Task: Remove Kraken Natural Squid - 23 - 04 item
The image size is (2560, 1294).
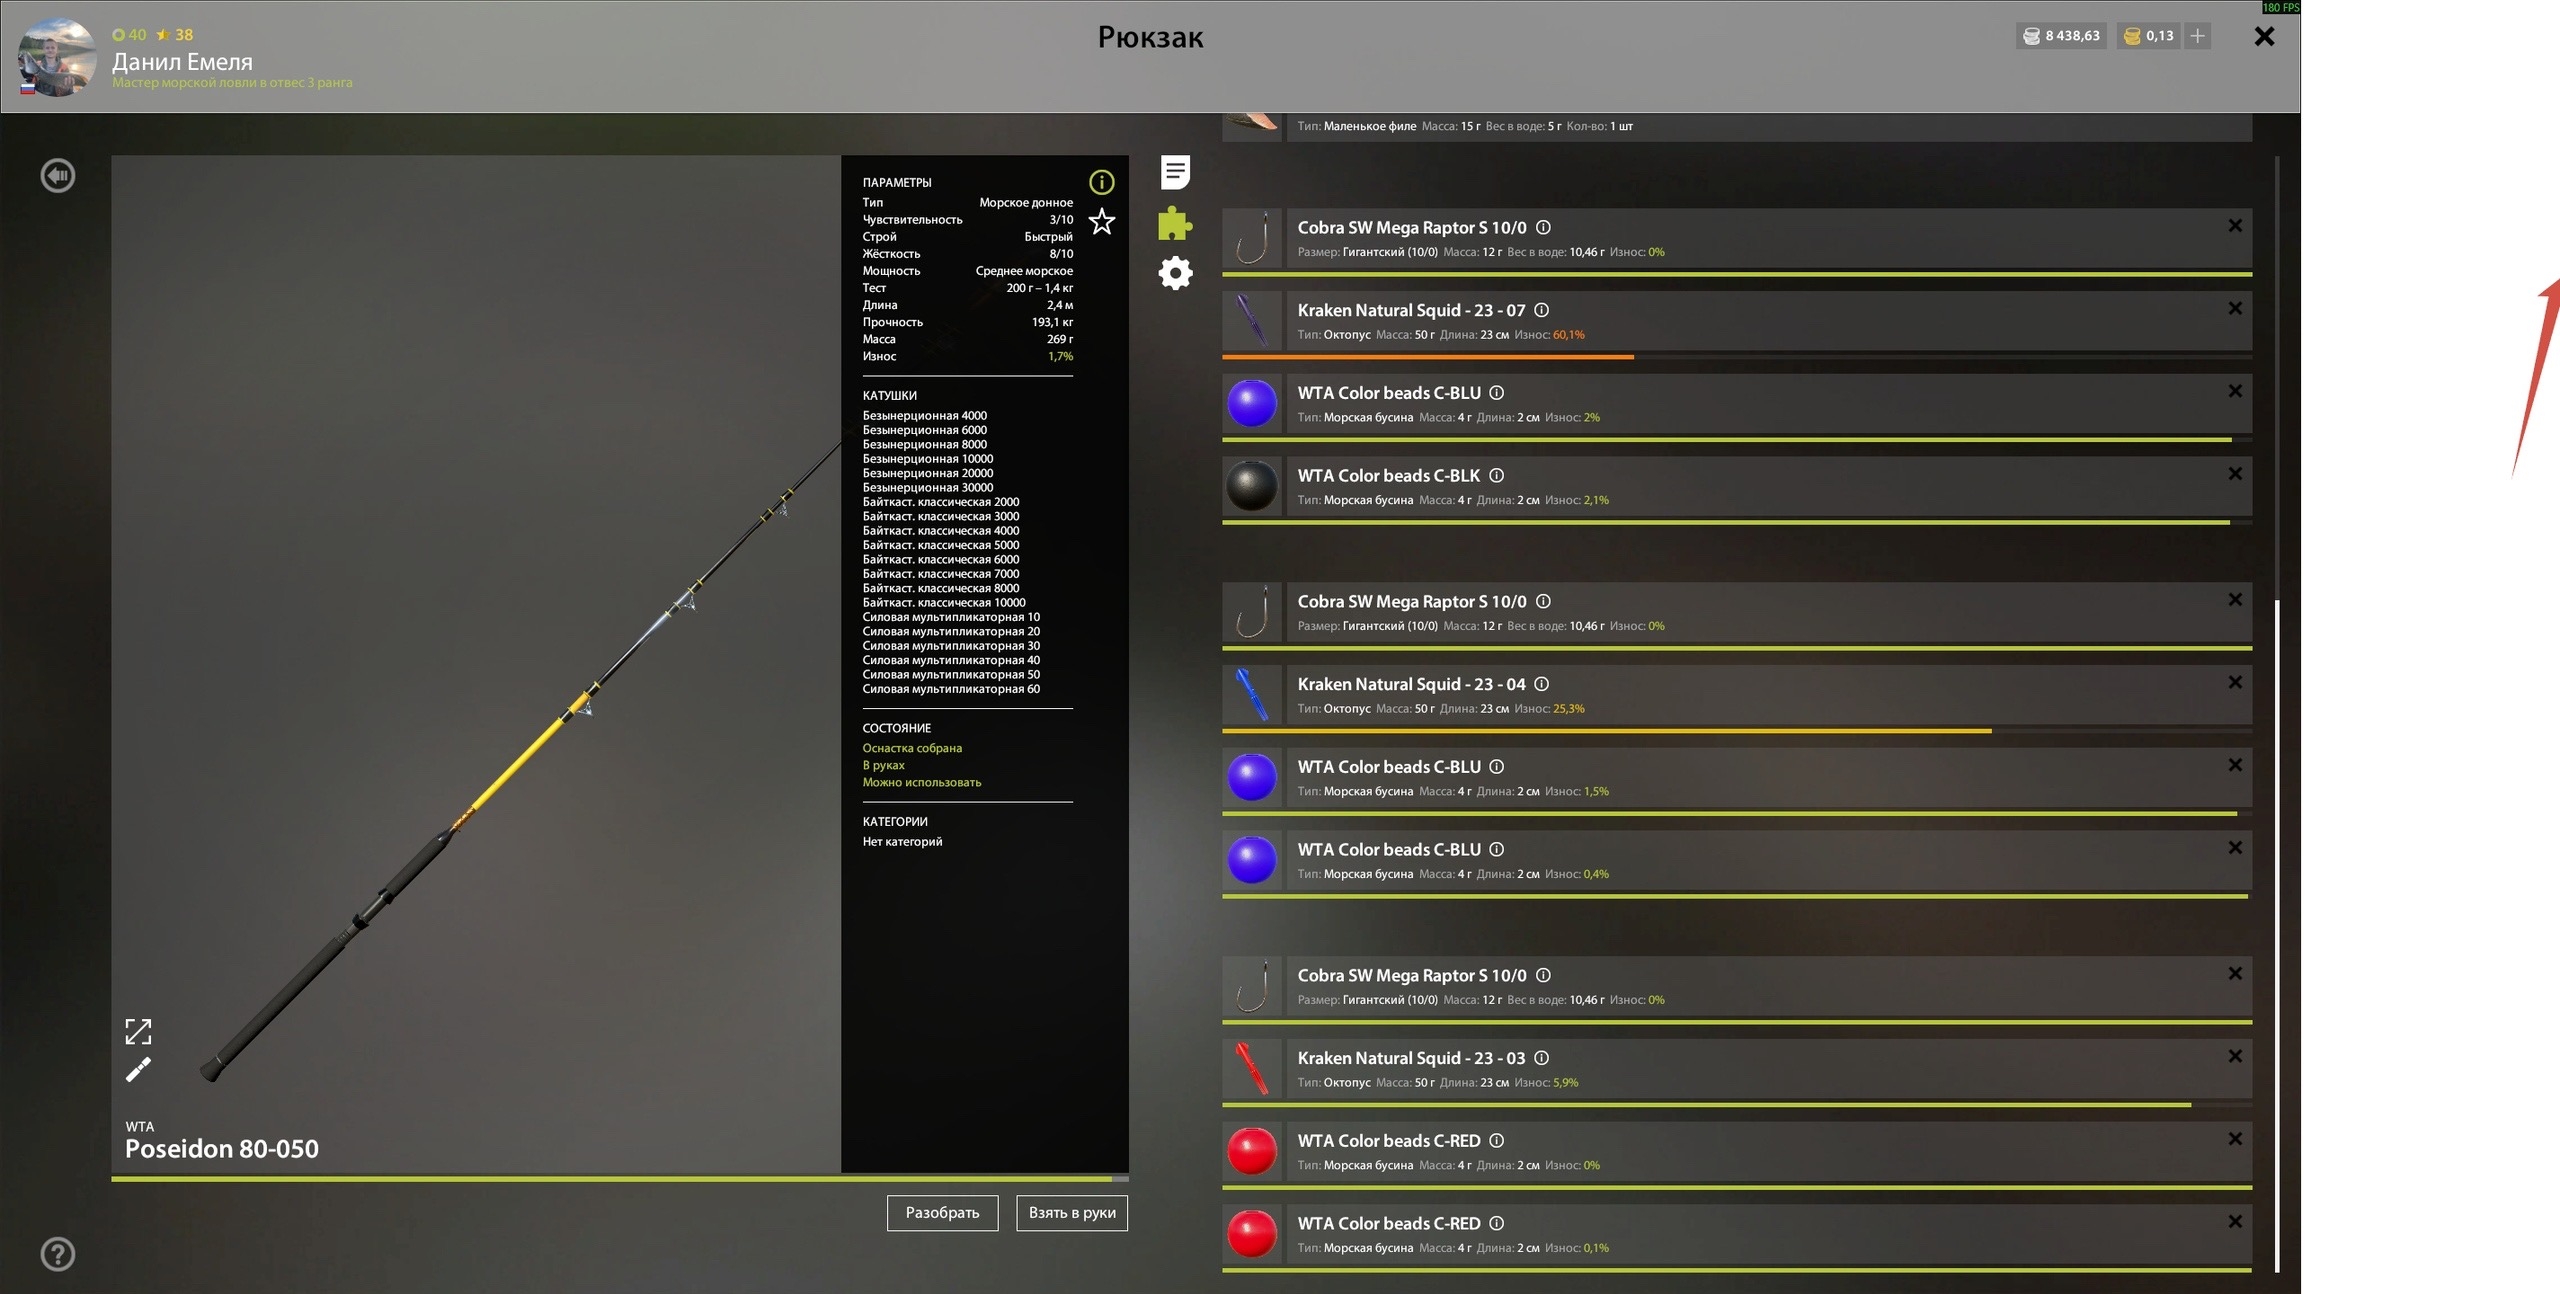Action: pos(2234,683)
